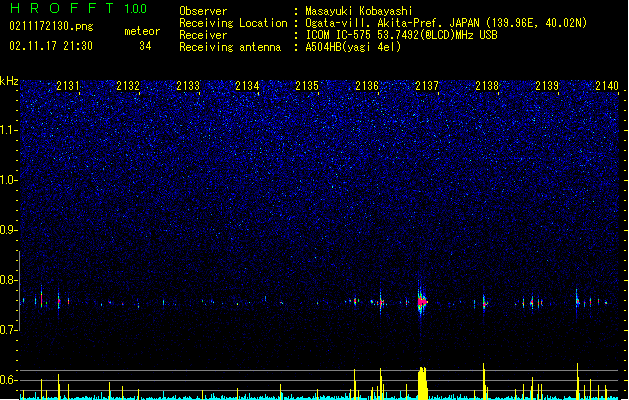The height and width of the screenshot is (400, 629).
Task: Click observer name Masayuki Kobayashi
Action: click(359, 11)
